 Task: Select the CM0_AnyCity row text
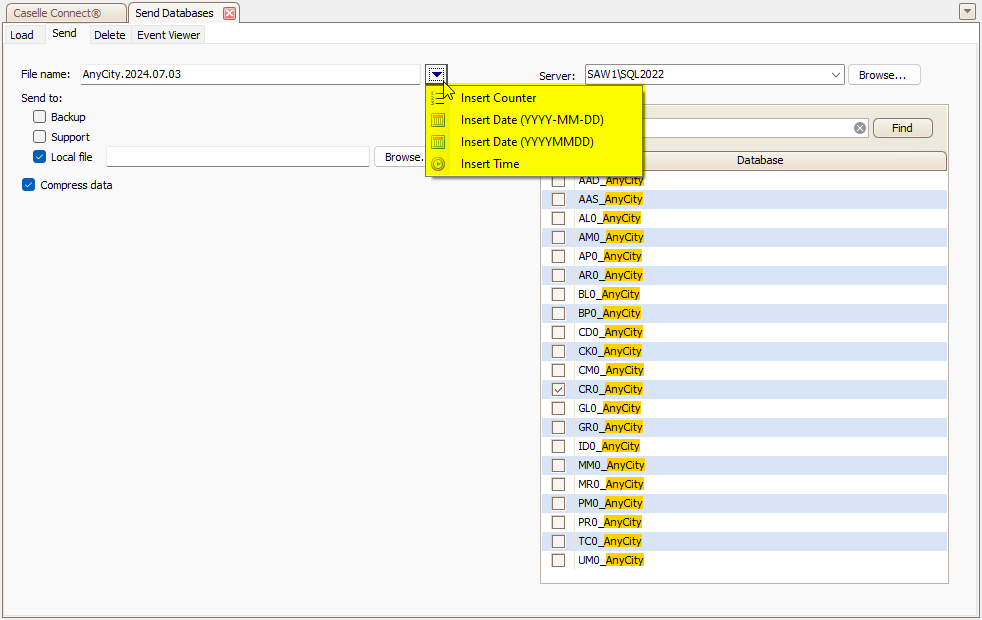[611, 370]
